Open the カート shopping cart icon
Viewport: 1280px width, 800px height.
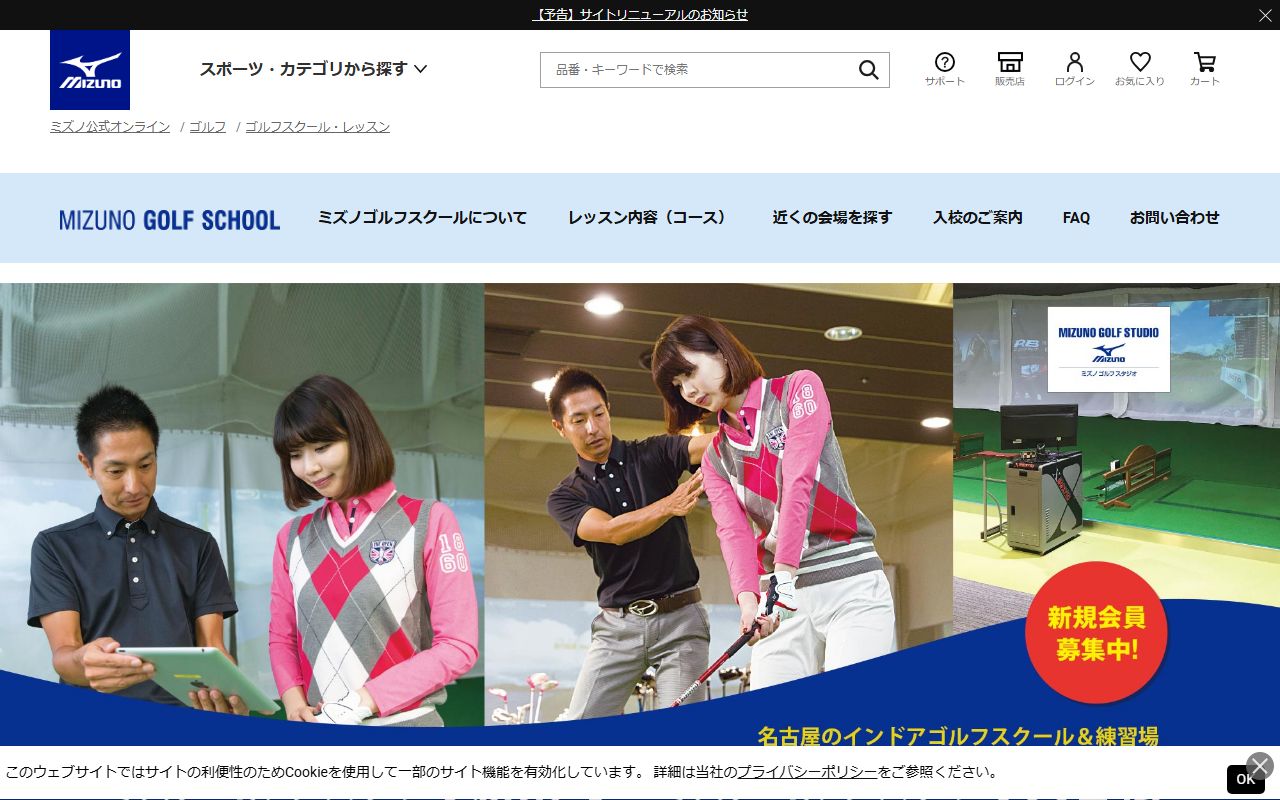1205,69
